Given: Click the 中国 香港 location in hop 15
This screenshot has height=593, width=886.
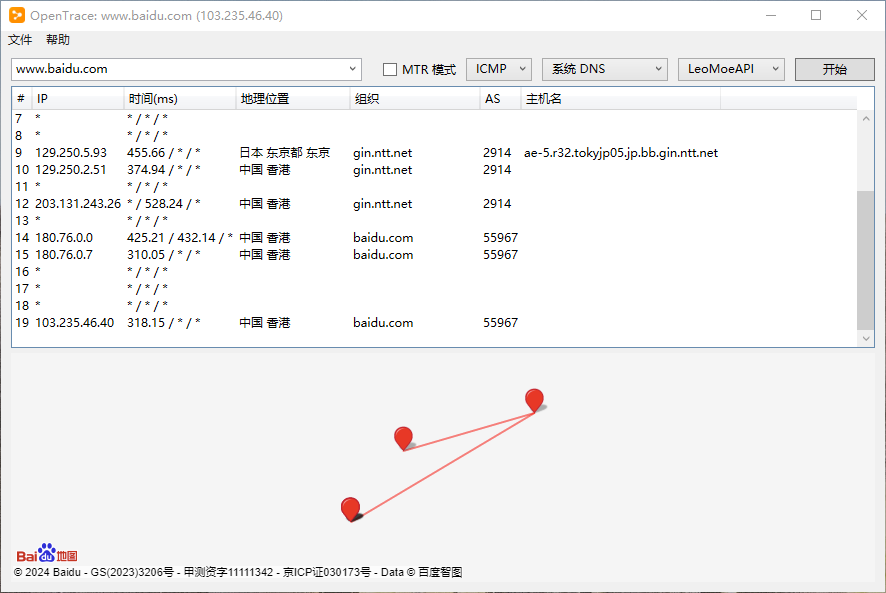Looking at the screenshot, I should coord(264,254).
